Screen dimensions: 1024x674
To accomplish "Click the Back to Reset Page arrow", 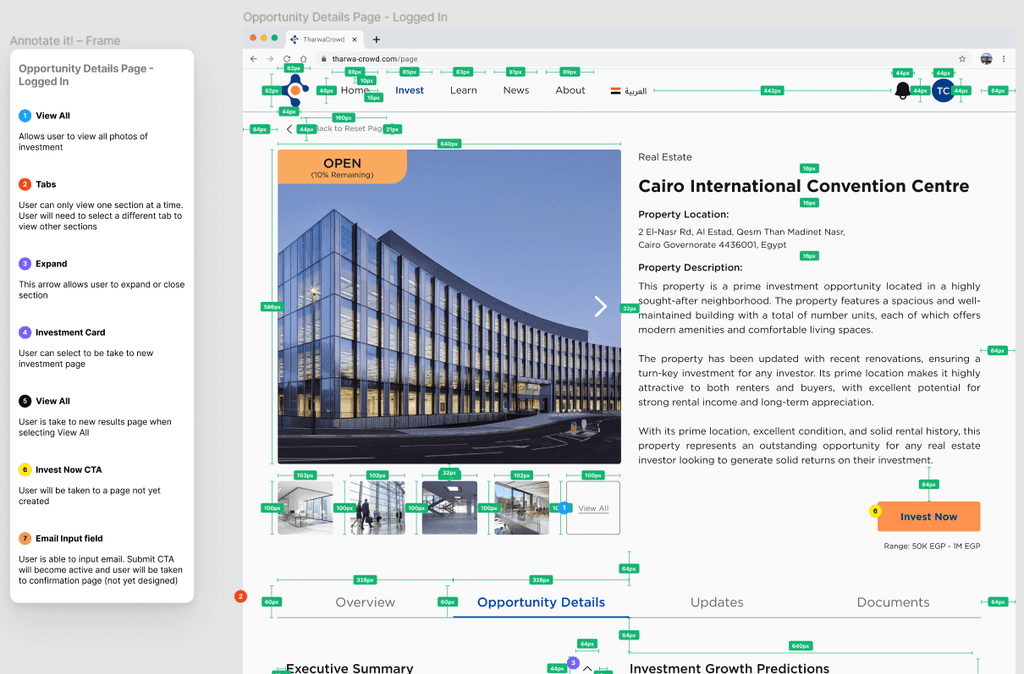I will pyautogui.click(x=289, y=129).
